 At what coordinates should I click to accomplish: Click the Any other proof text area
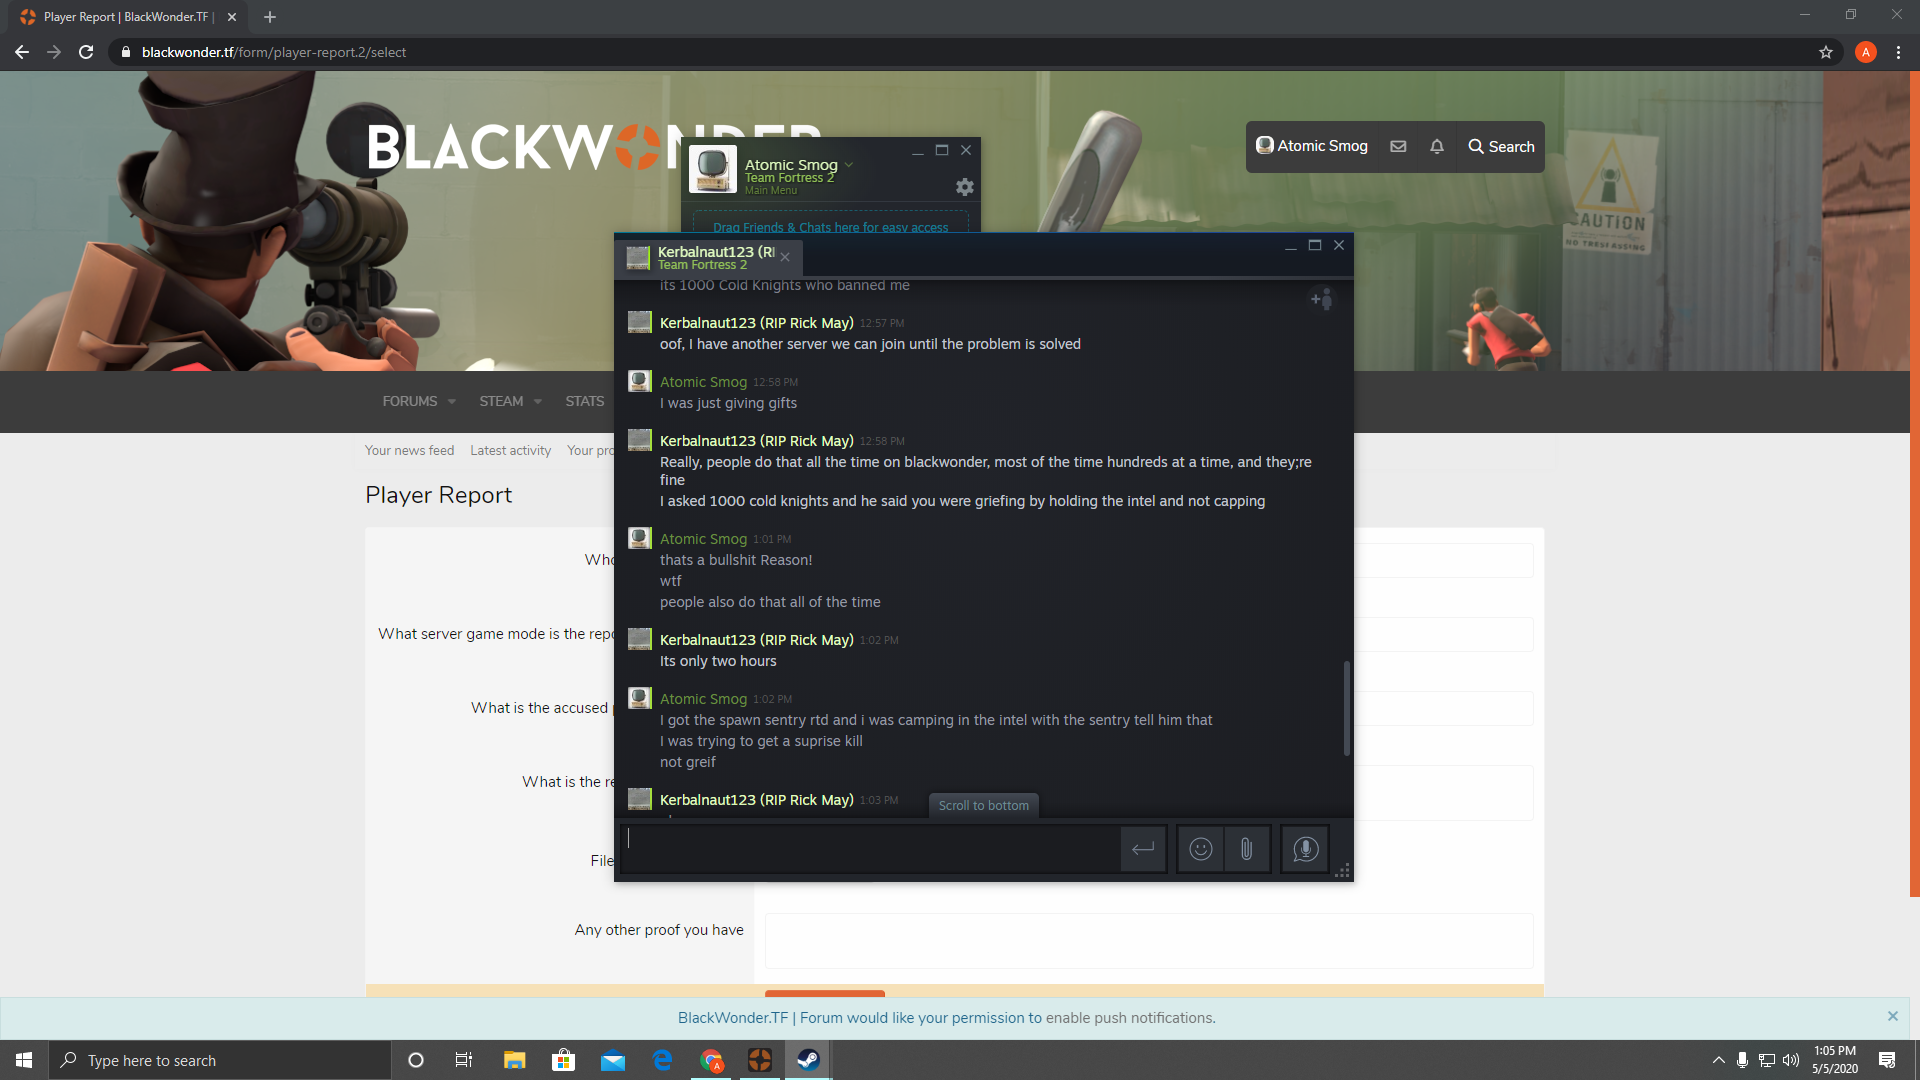1149,940
